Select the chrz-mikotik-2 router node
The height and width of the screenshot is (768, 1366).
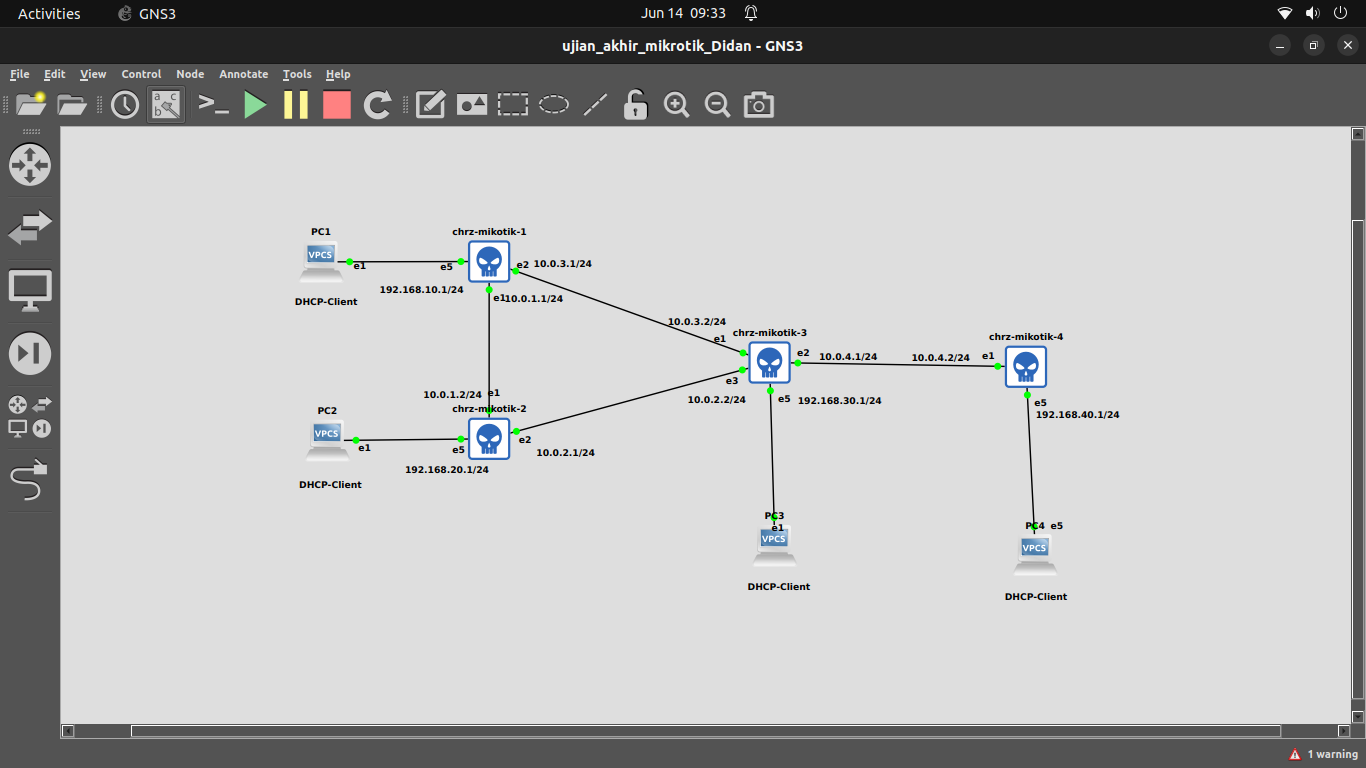[x=489, y=438]
